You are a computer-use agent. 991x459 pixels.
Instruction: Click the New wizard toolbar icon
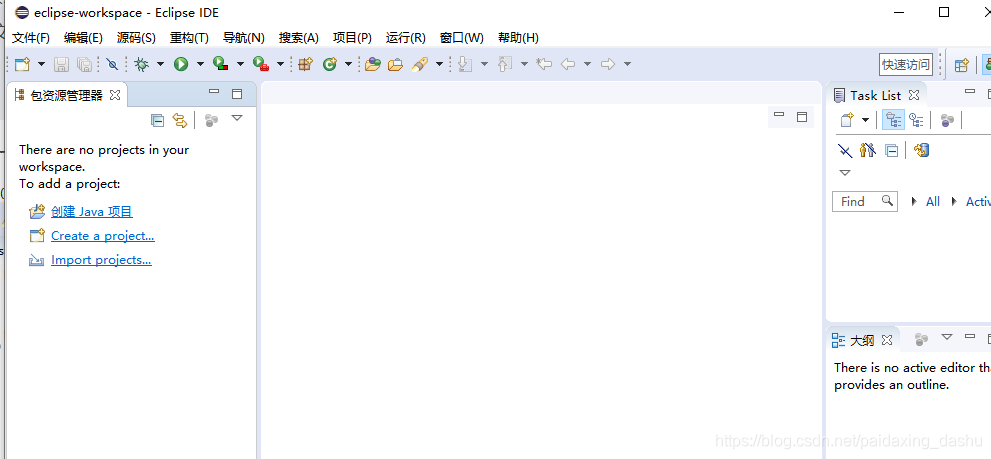point(23,64)
